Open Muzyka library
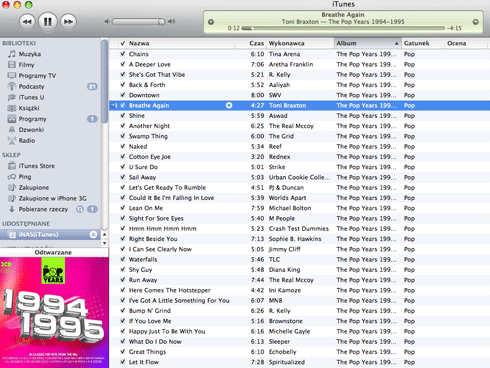This screenshot has height=368, width=490. (x=30, y=54)
